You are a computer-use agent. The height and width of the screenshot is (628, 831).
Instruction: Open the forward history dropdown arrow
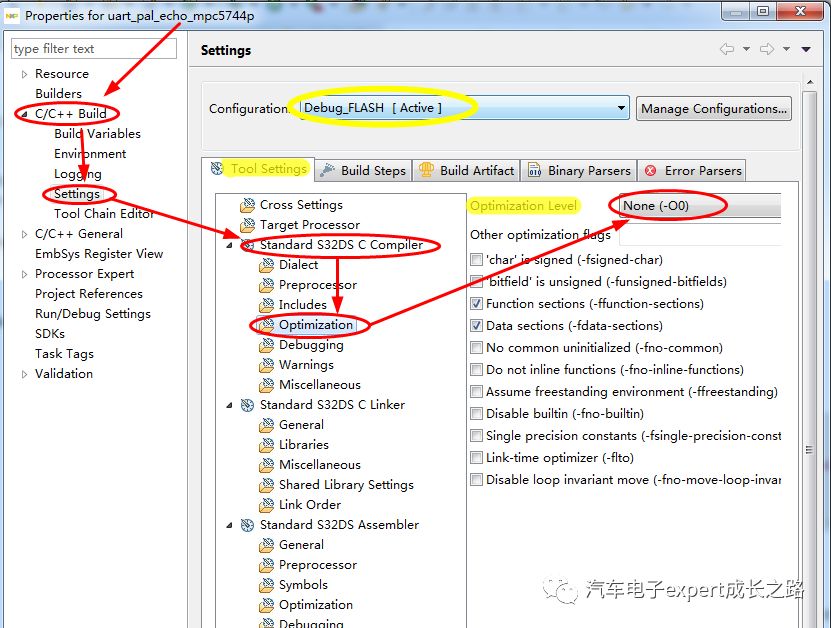pyautogui.click(x=786, y=49)
